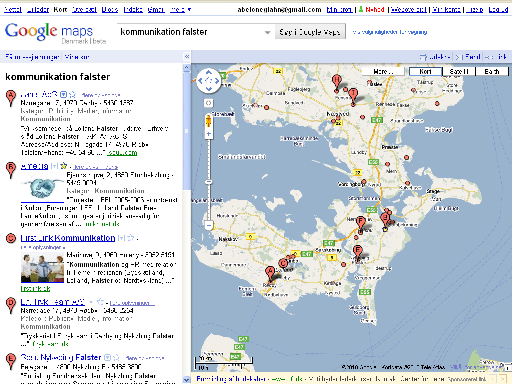Click the Send link above the map
512x384 pixels.
click(x=473, y=57)
